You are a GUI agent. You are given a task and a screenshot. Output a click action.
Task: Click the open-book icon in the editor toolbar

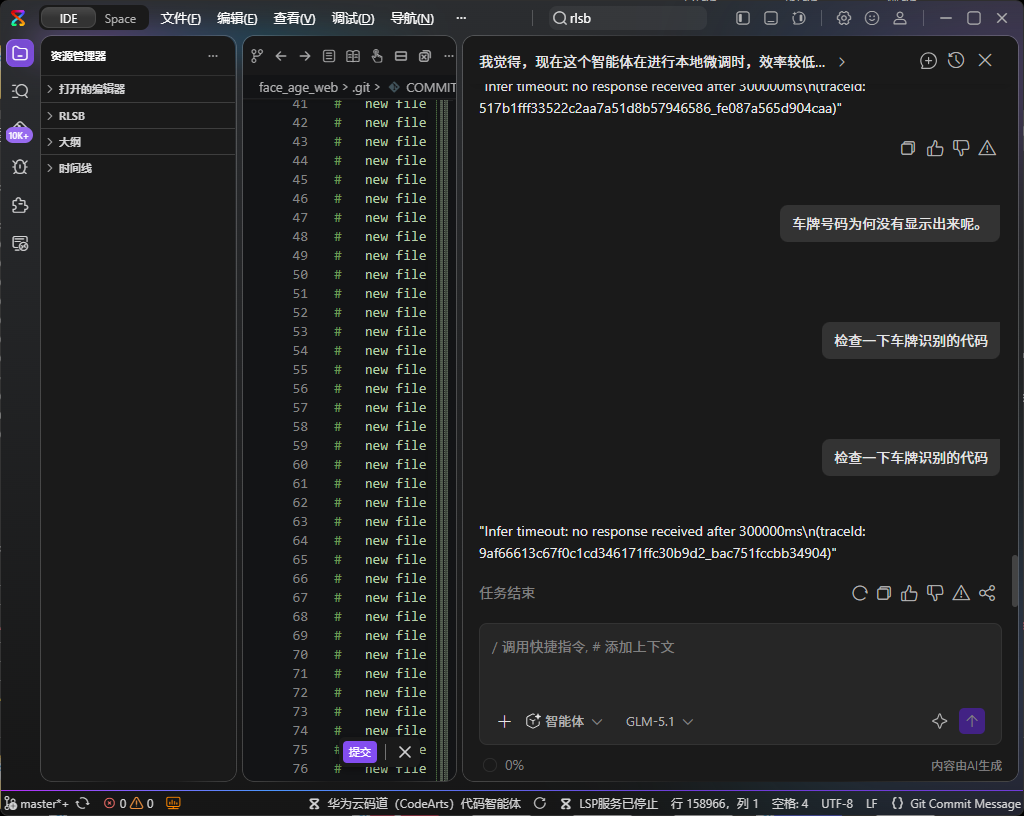click(x=353, y=56)
